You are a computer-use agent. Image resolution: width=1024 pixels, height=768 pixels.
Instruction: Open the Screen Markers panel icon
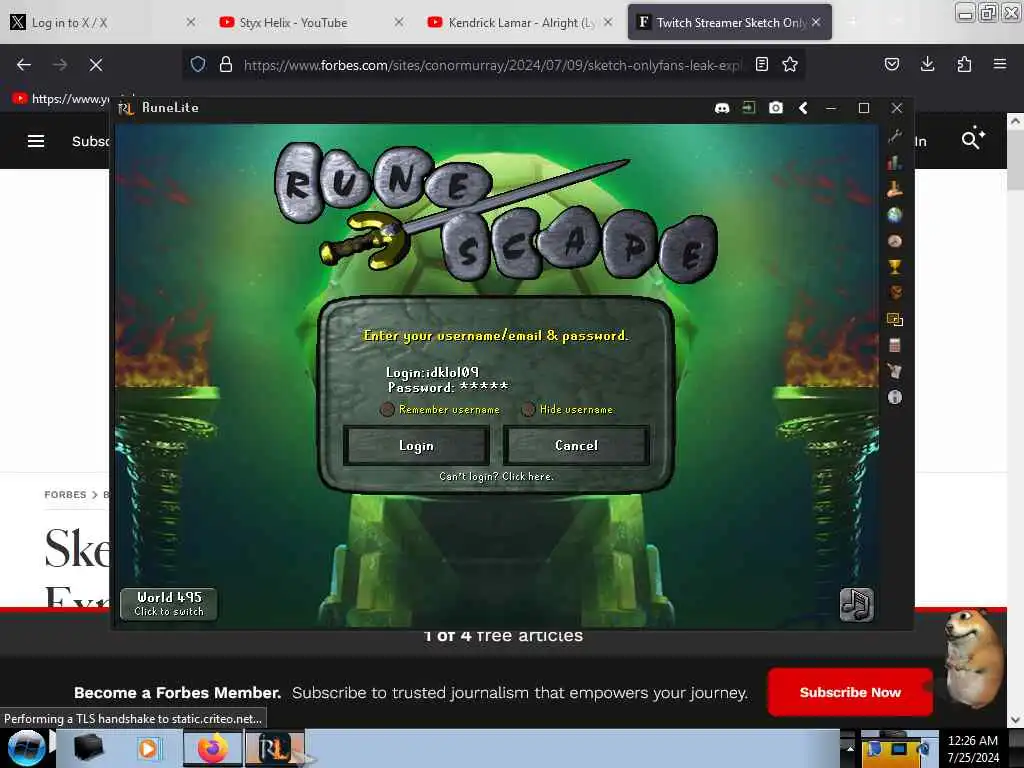coord(895,319)
